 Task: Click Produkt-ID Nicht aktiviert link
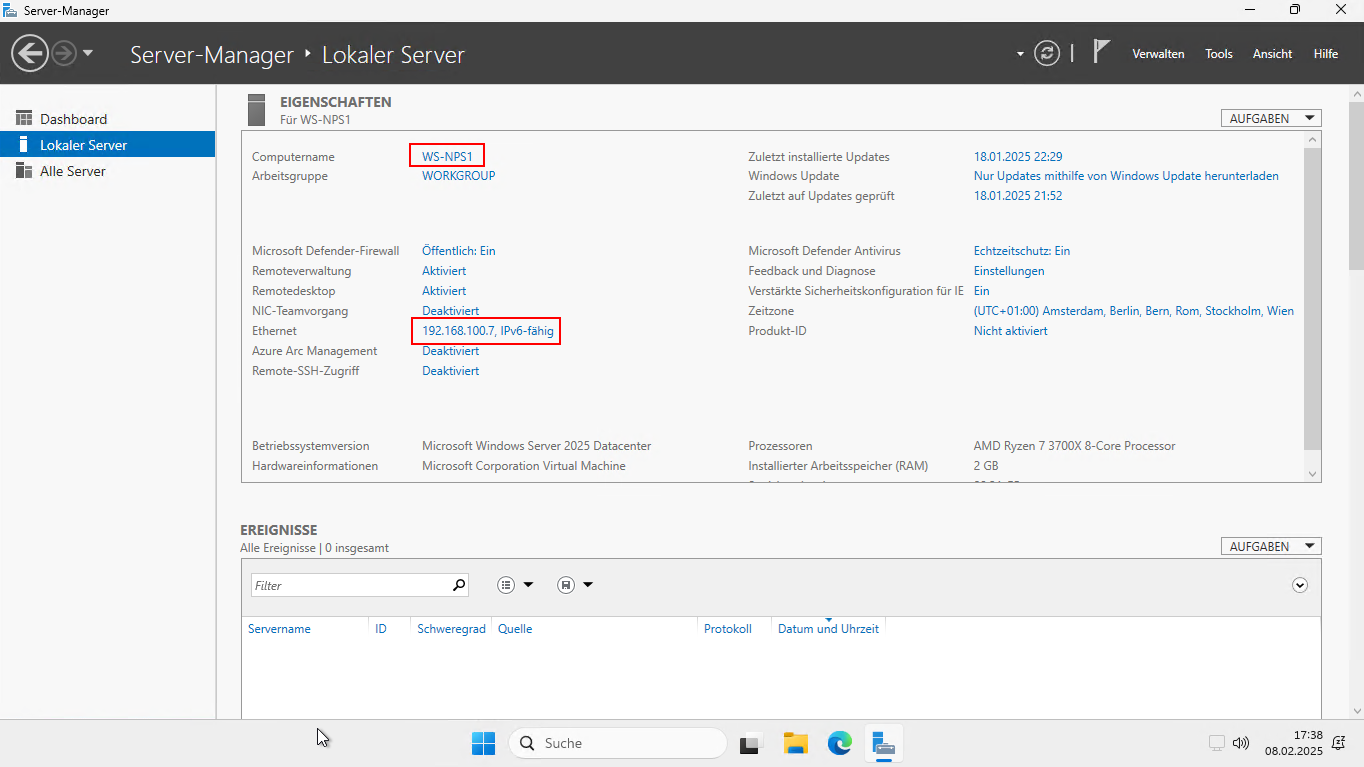tap(1010, 331)
